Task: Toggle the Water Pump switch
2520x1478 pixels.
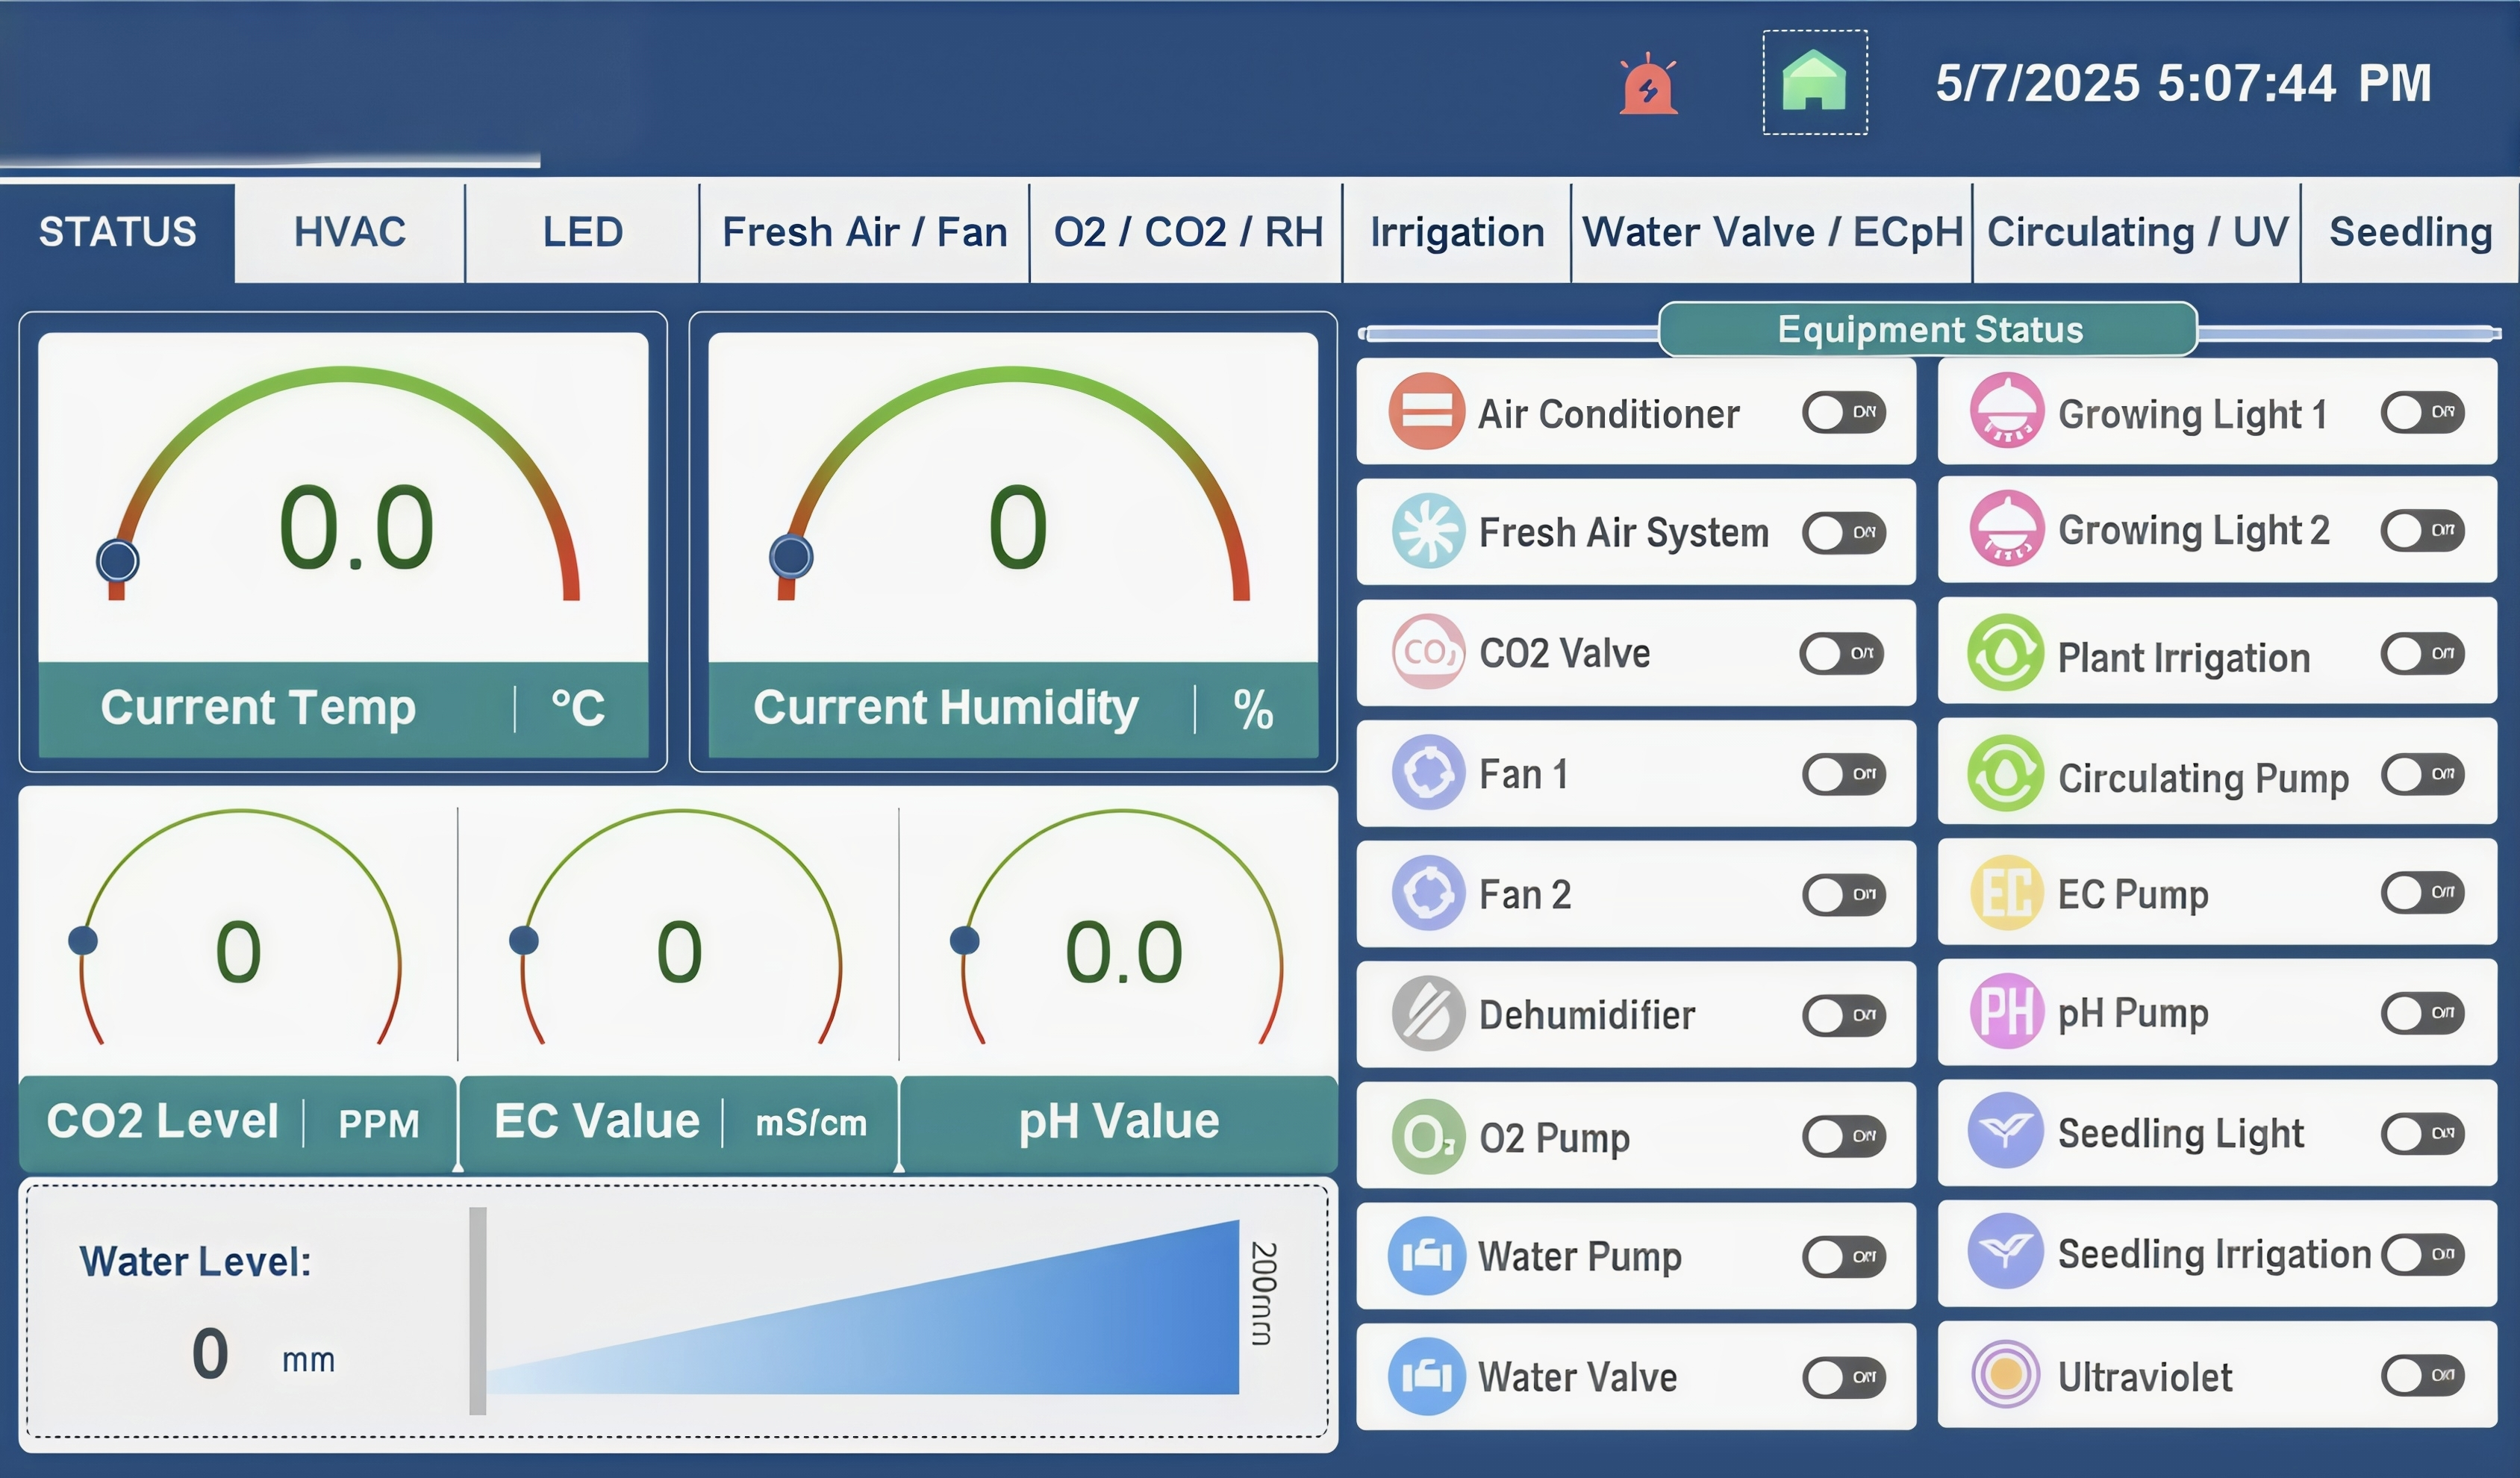Action: (x=1843, y=1256)
